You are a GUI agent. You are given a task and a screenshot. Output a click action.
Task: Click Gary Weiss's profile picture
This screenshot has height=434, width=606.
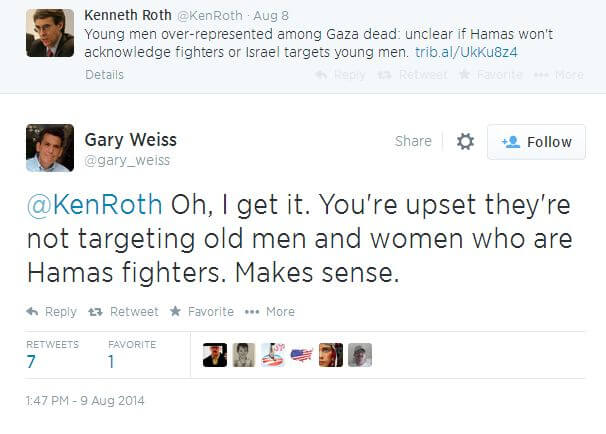[49, 147]
